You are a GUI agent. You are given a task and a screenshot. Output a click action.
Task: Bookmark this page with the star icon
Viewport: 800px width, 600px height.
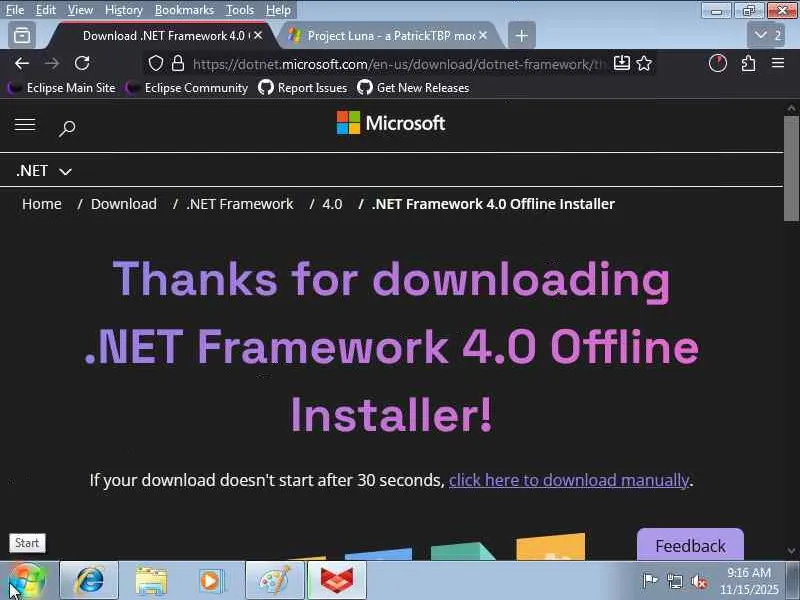pyautogui.click(x=644, y=63)
